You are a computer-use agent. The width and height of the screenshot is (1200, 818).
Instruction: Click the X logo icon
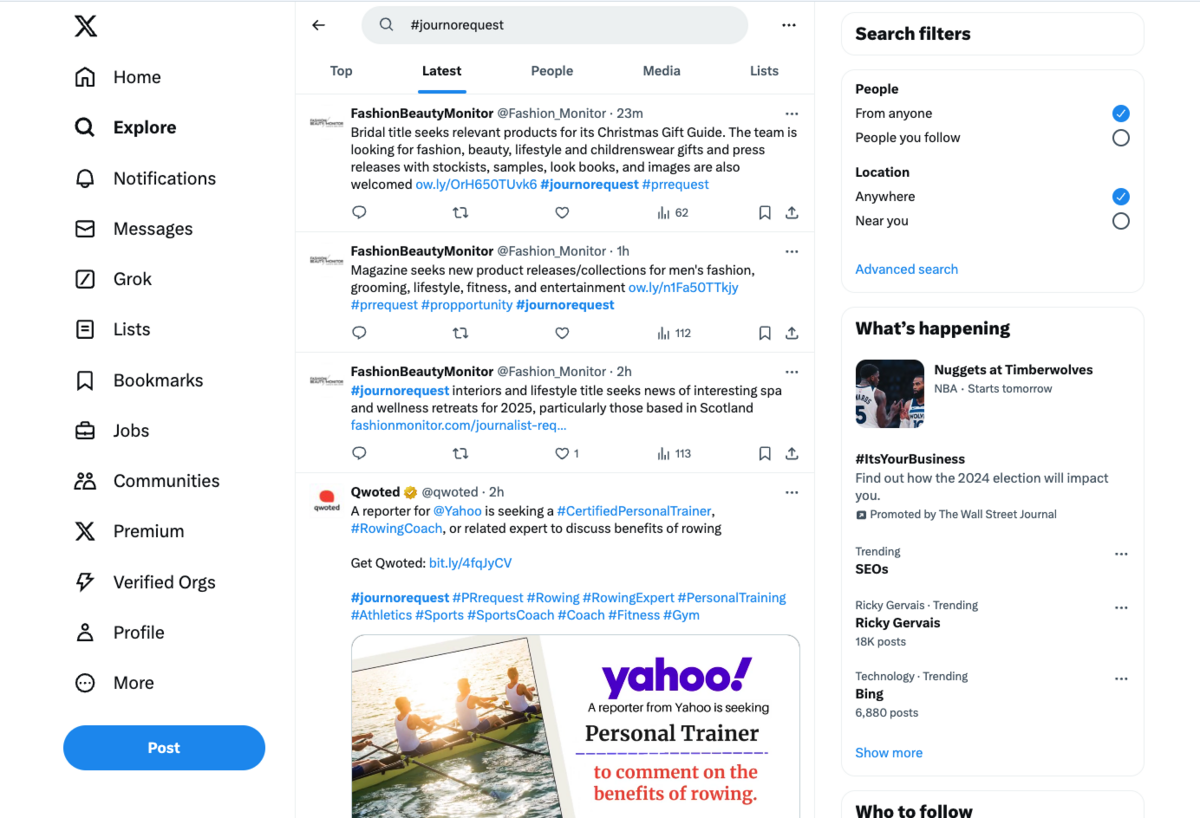point(86,26)
